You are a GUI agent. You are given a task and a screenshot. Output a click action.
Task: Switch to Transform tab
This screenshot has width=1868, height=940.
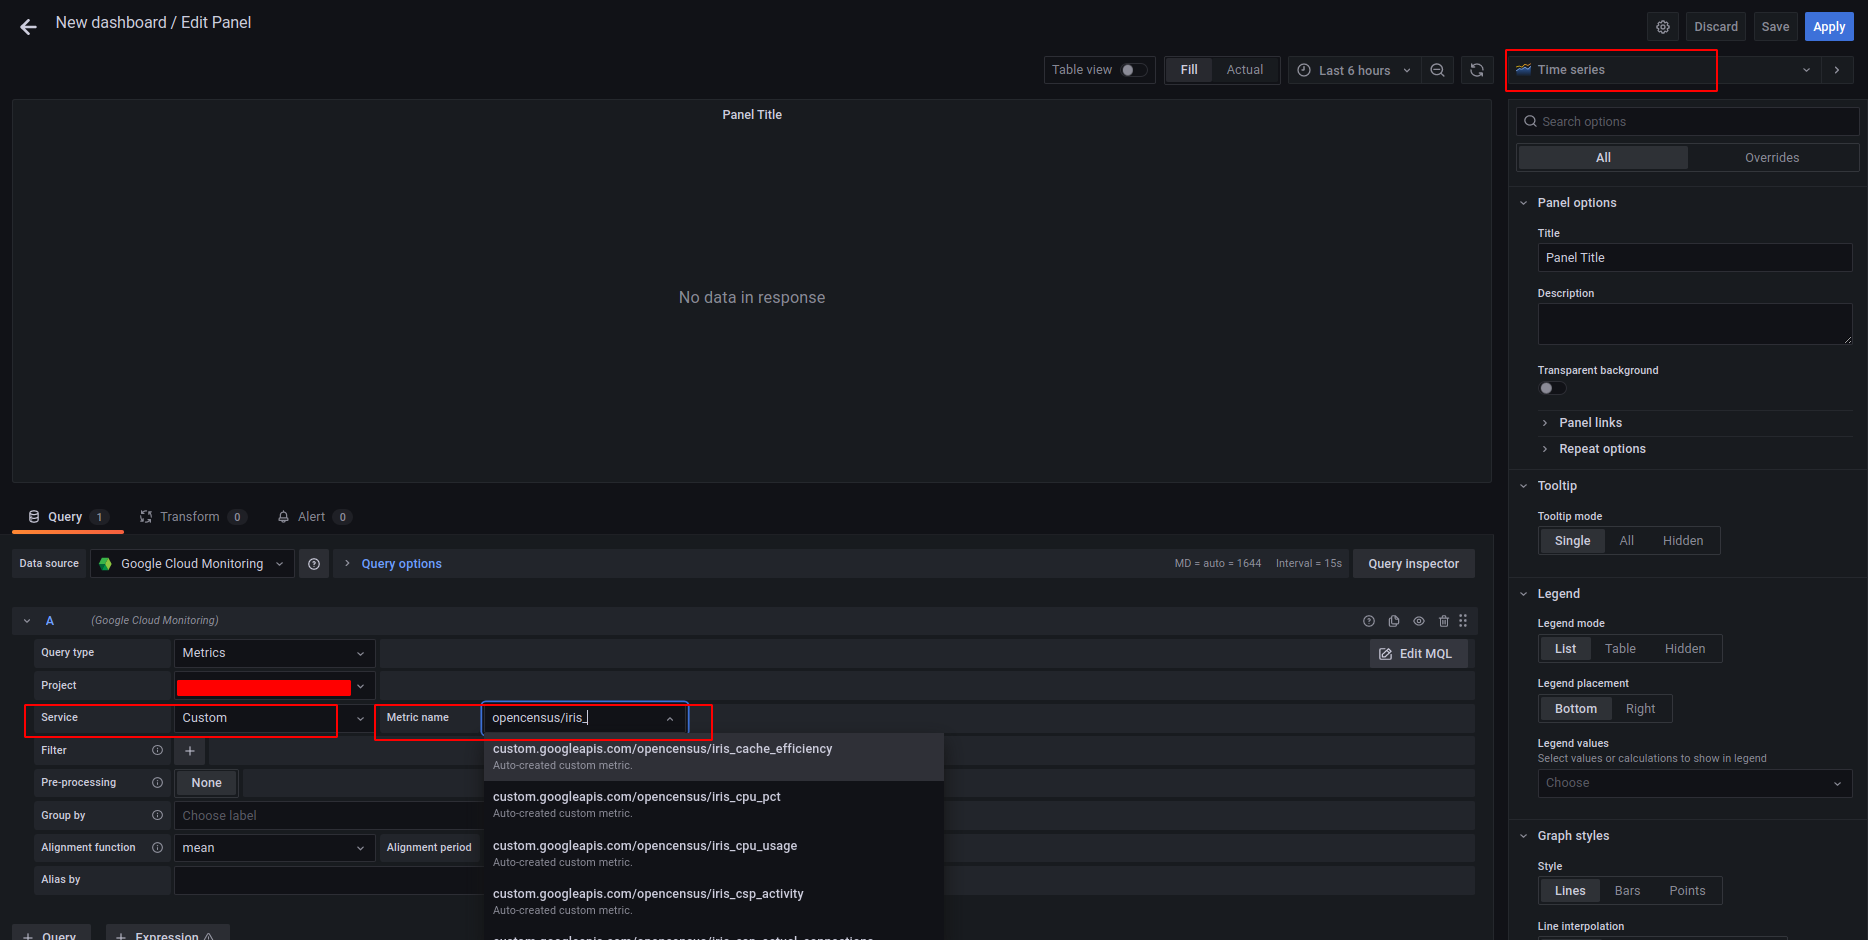pyautogui.click(x=192, y=517)
